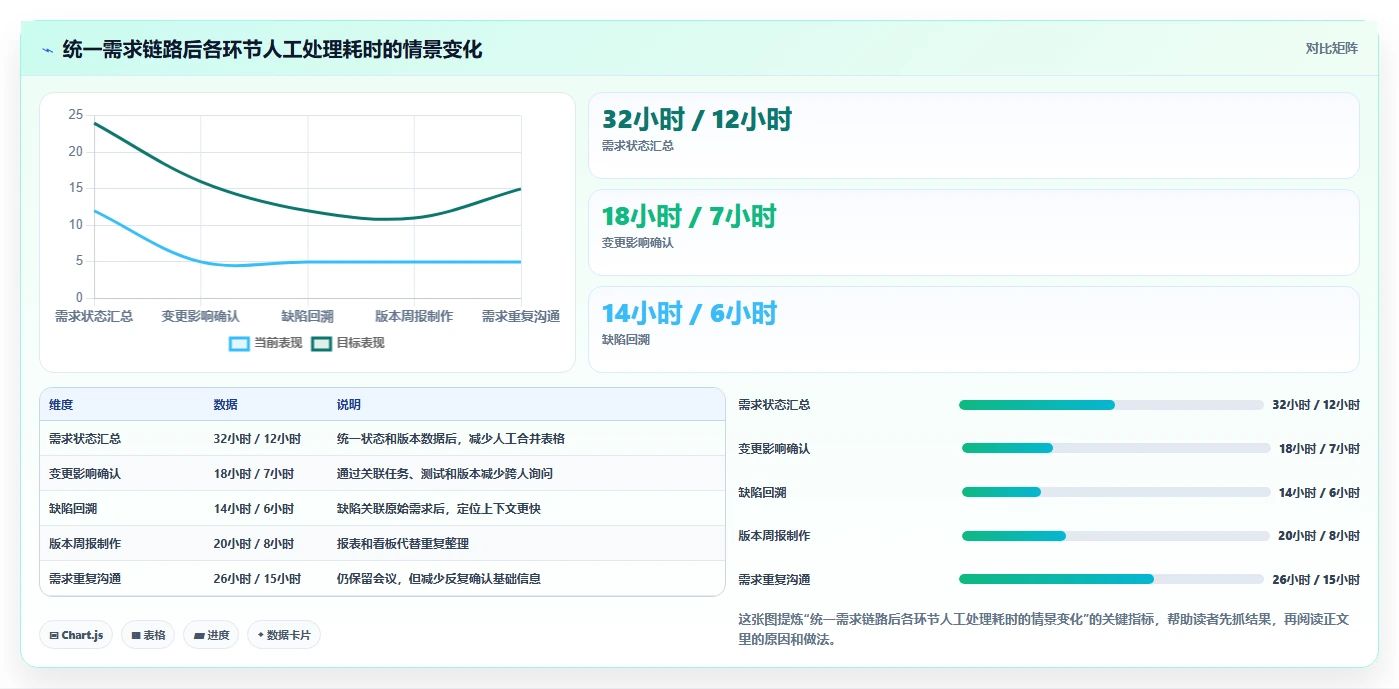Click the 版本周报制作 progress bar
Image resolution: width=1399 pixels, height=689 pixels.
1116,536
